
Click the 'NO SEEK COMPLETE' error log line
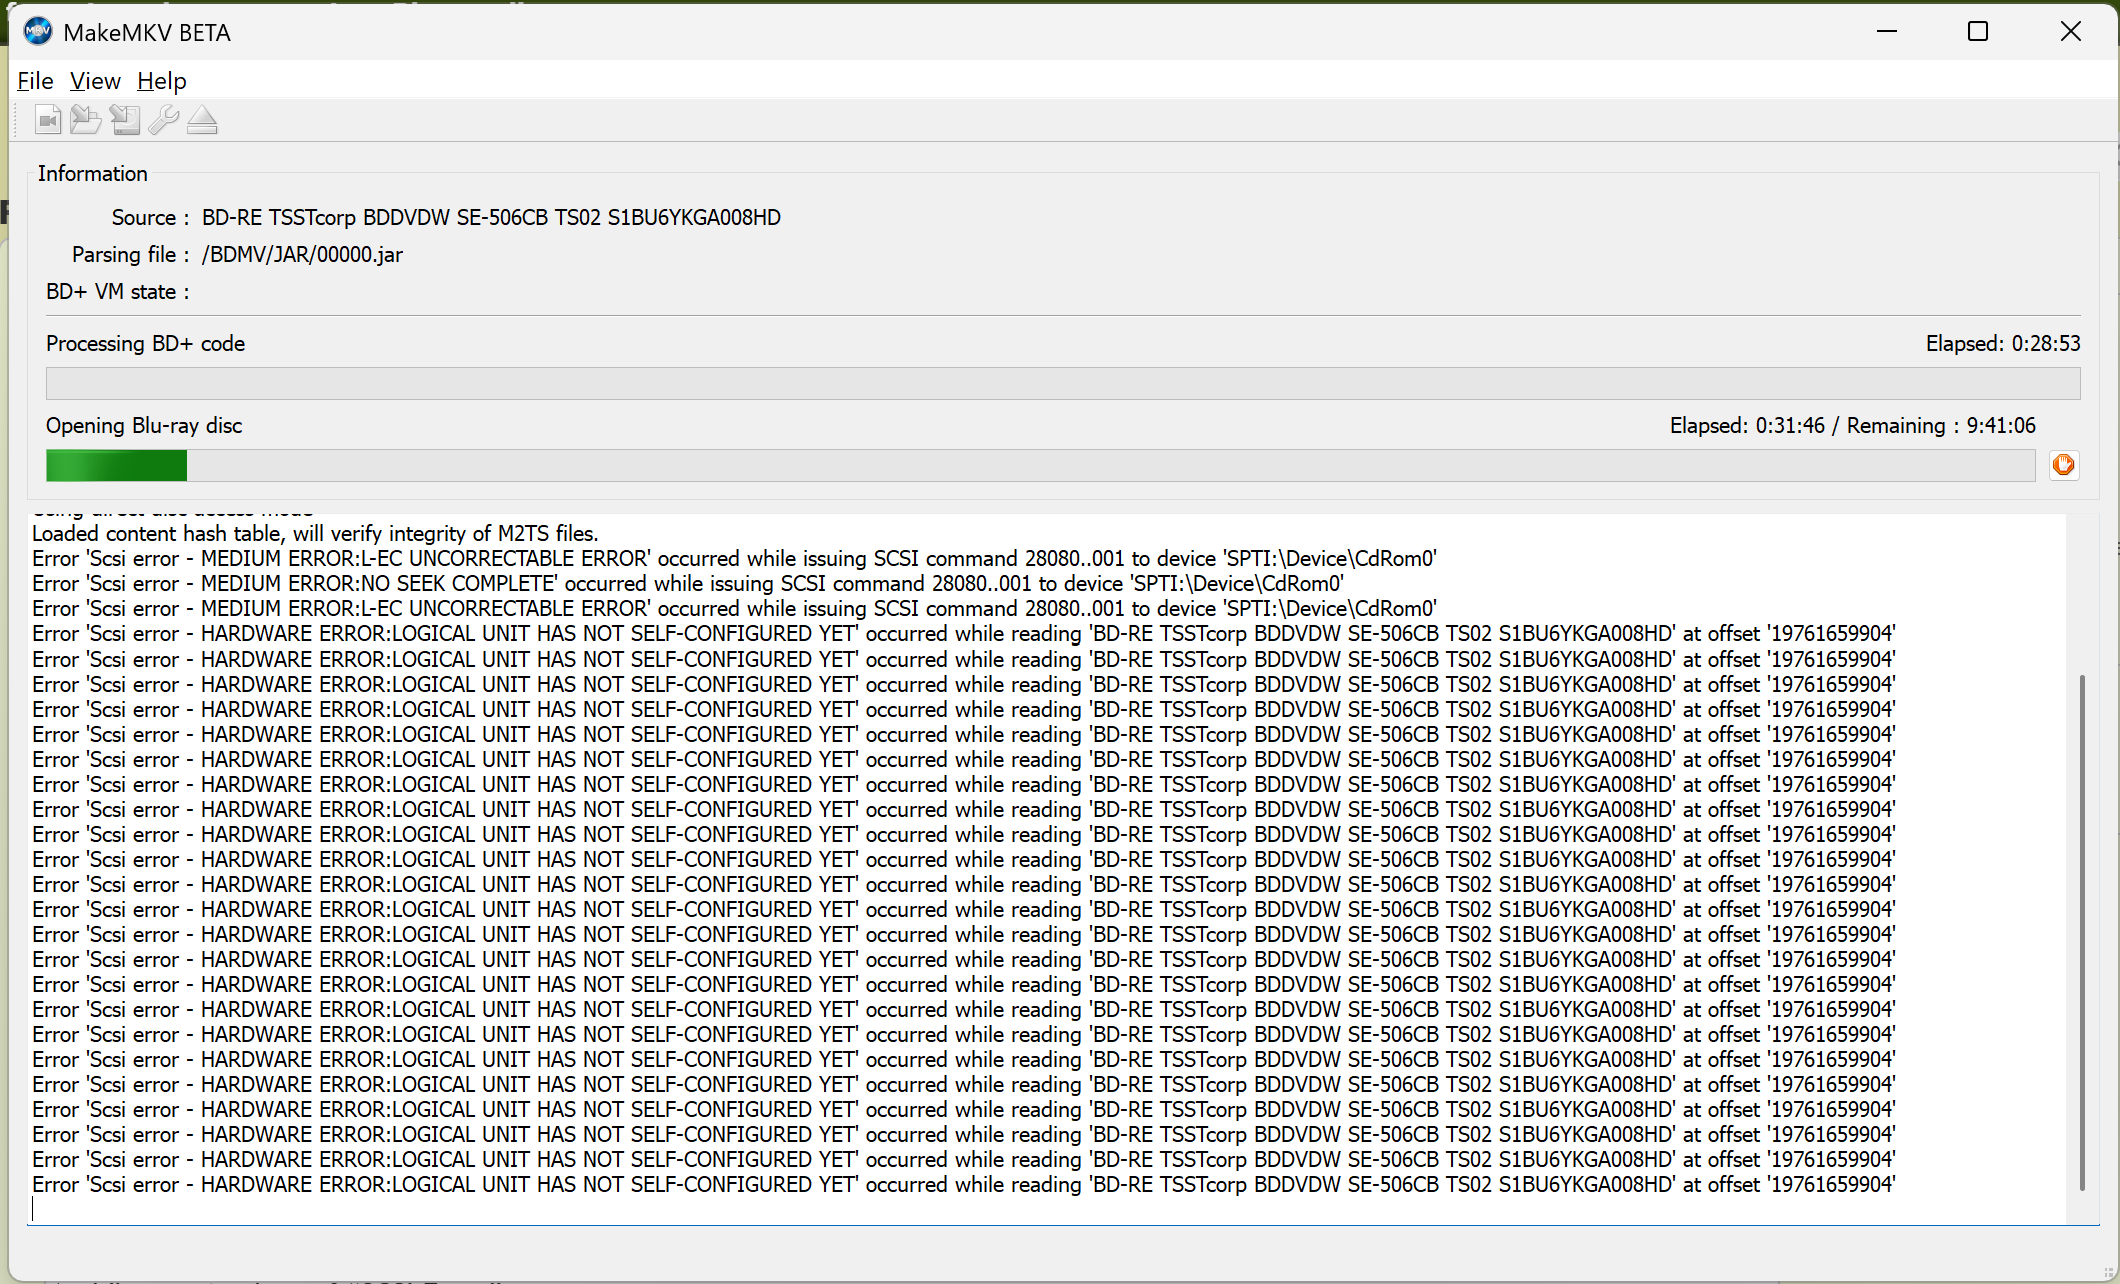click(x=688, y=584)
